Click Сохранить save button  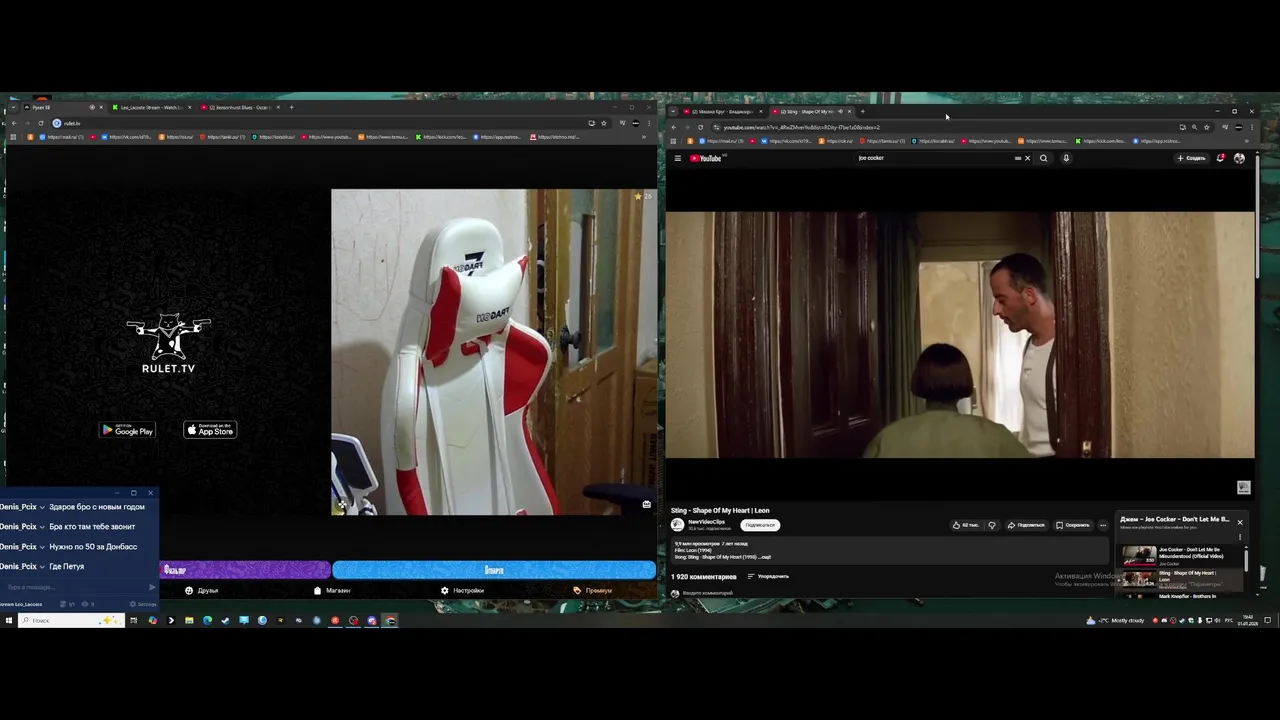[1073, 525]
